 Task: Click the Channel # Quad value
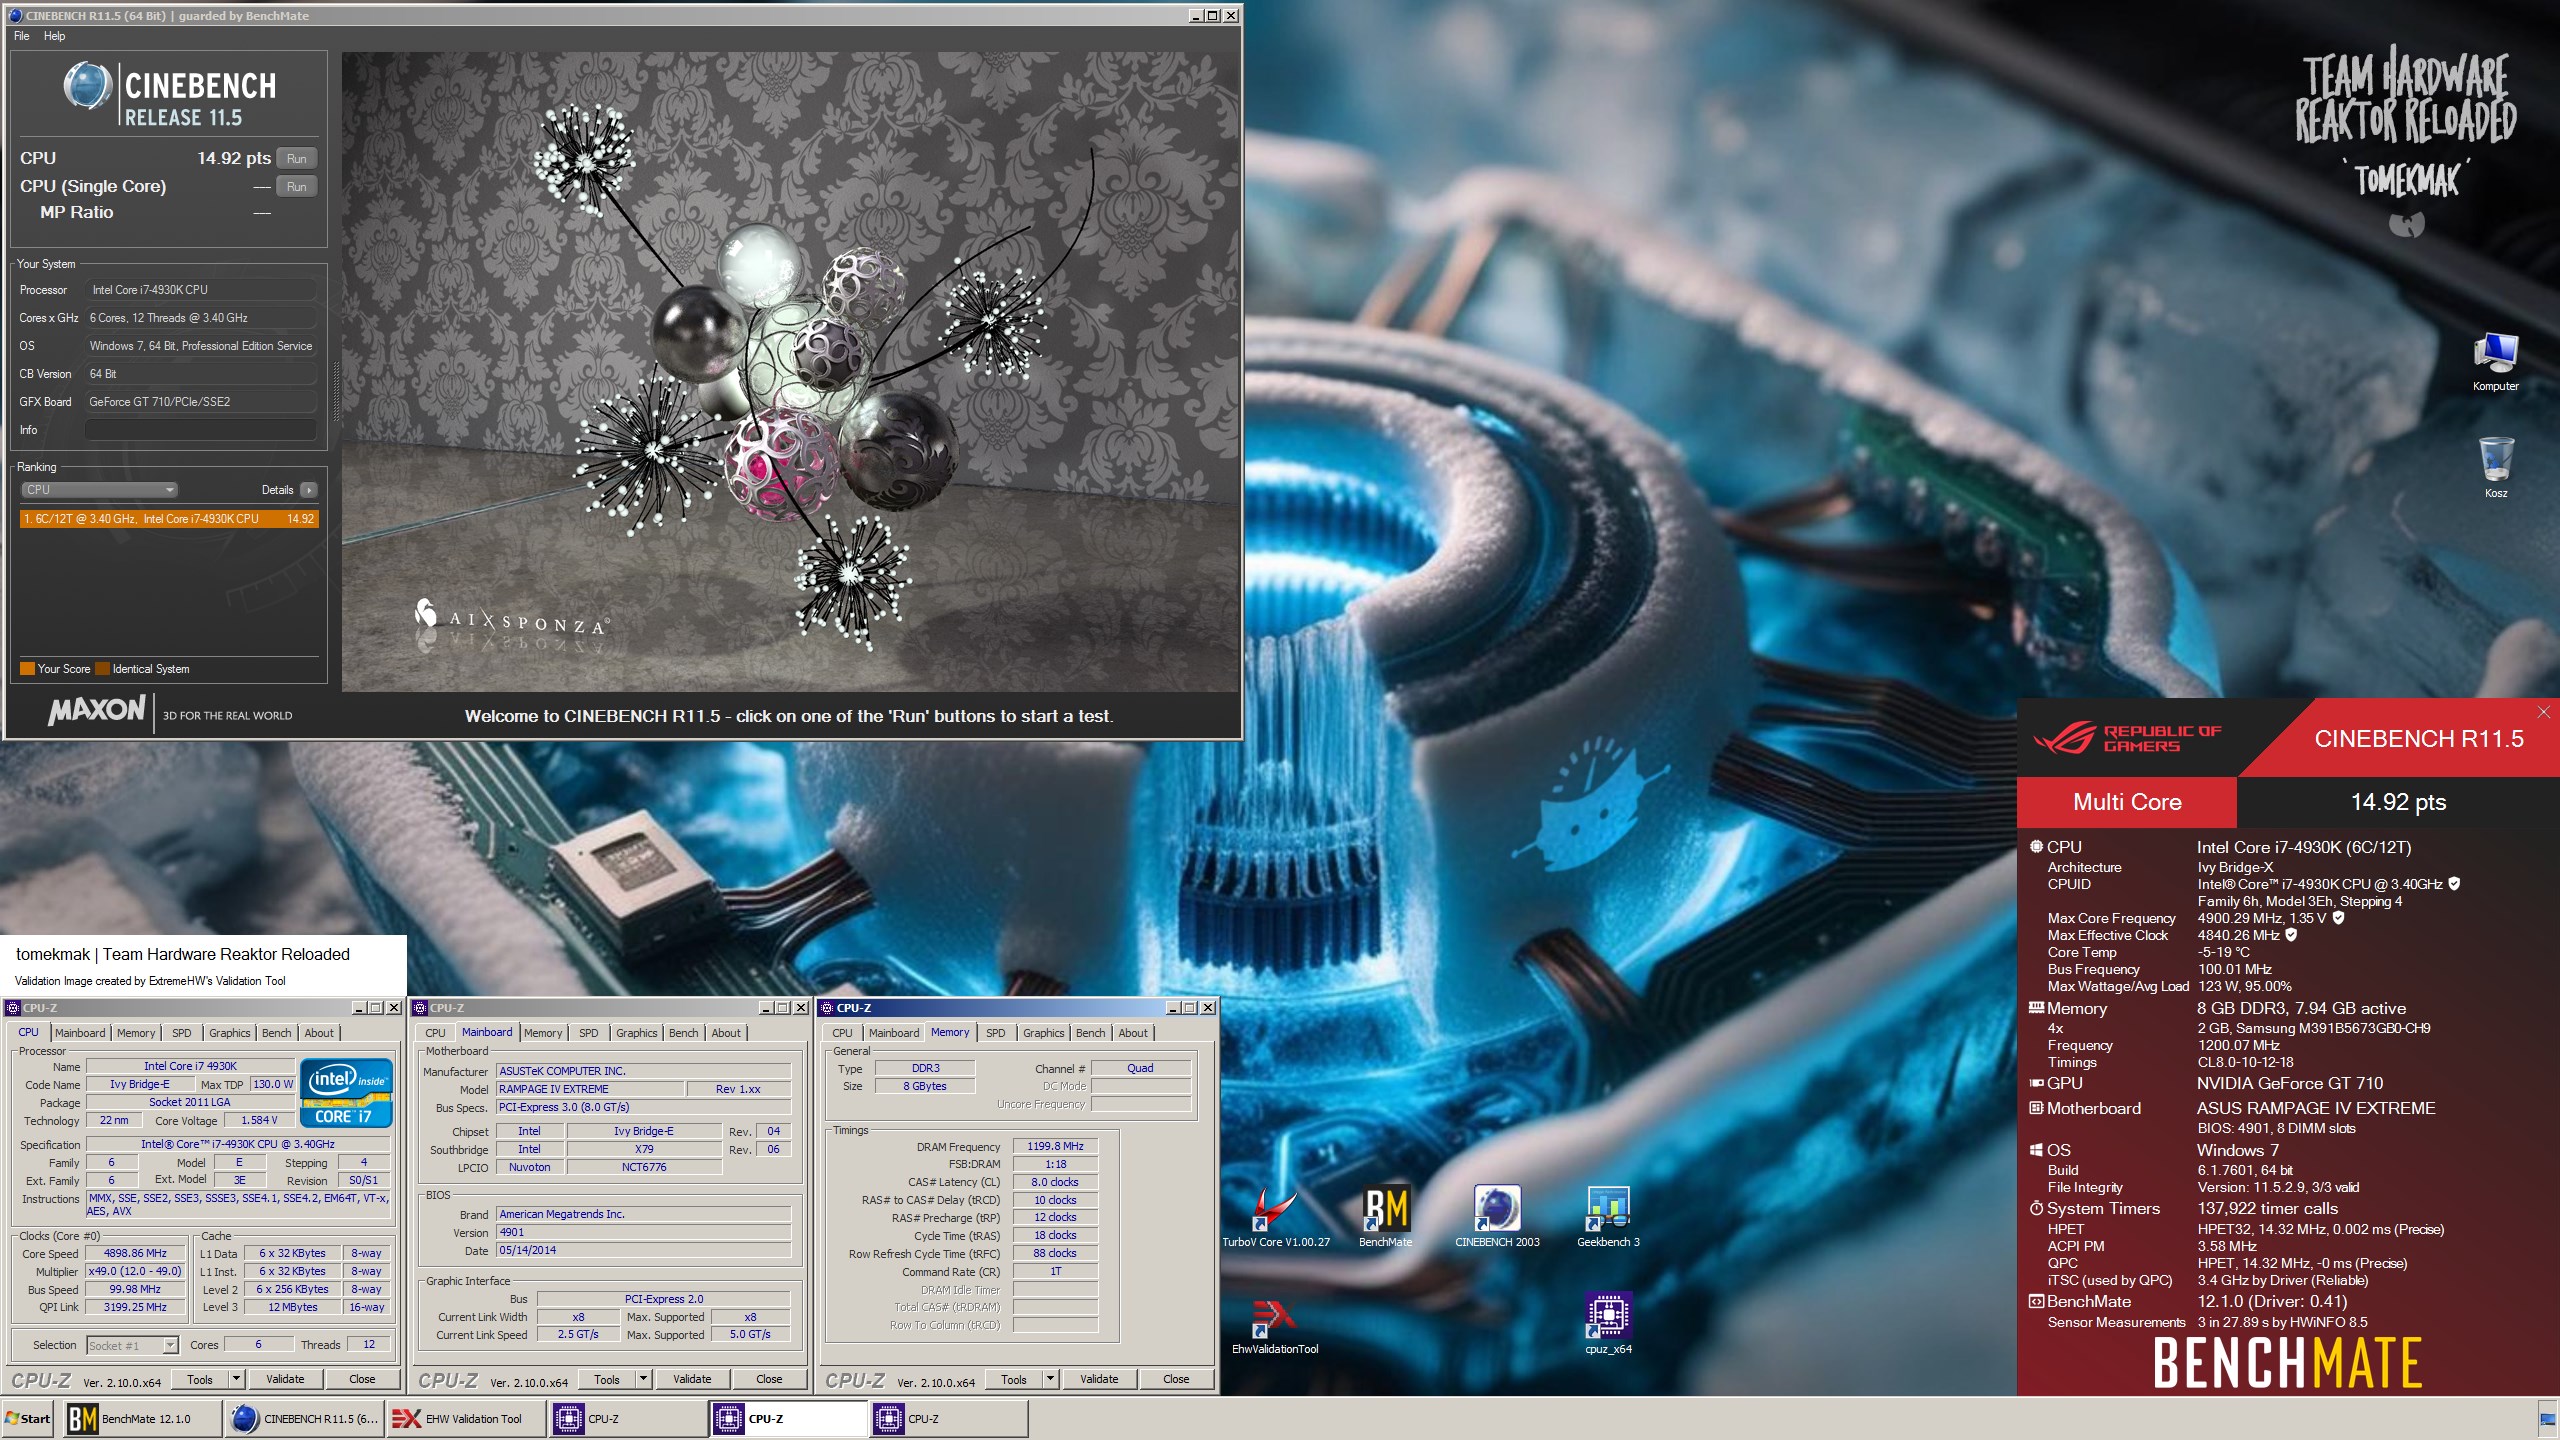[x=1140, y=1068]
